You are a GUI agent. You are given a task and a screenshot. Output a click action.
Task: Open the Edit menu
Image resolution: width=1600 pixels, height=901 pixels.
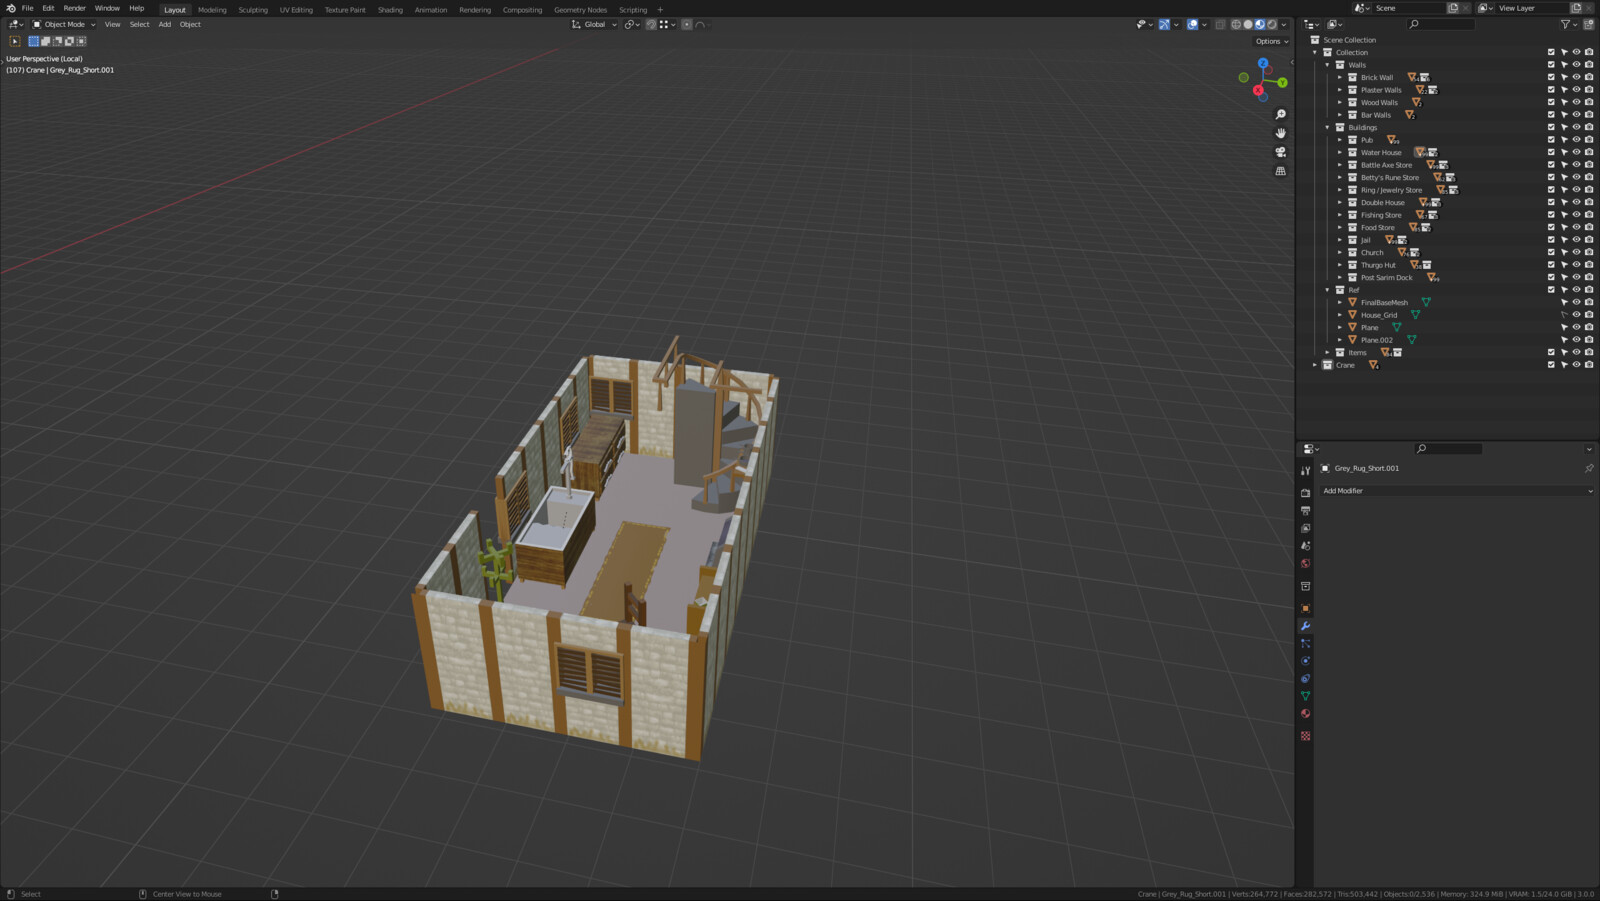(48, 8)
